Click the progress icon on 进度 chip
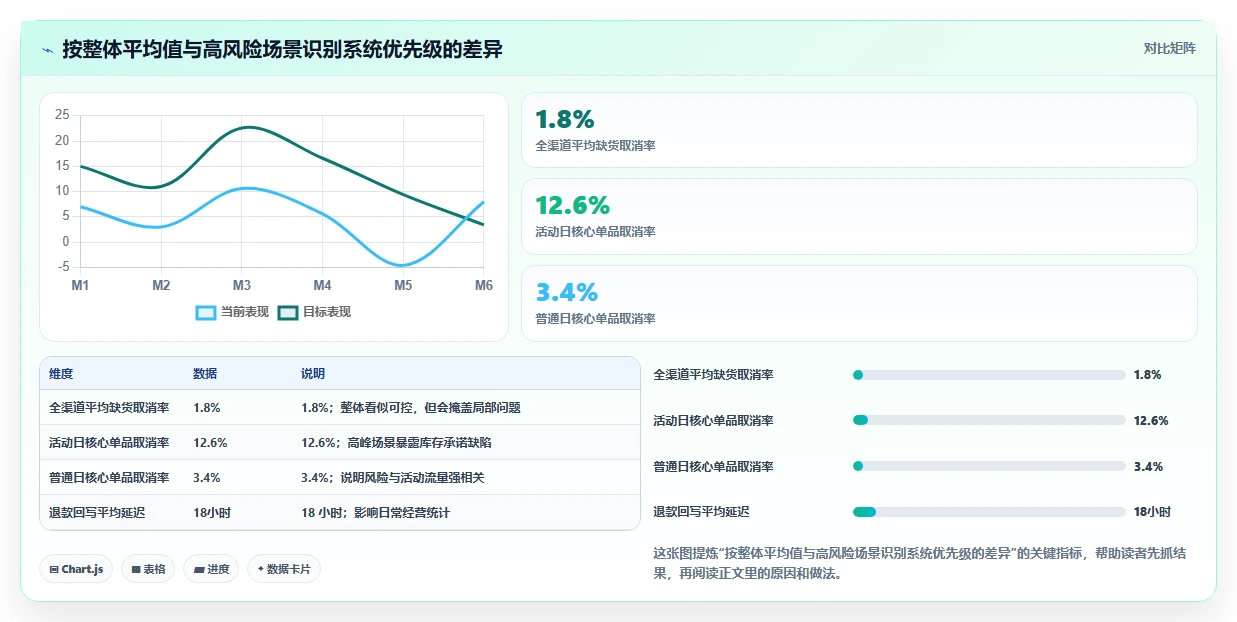This screenshot has width=1237, height=622. (x=199, y=569)
